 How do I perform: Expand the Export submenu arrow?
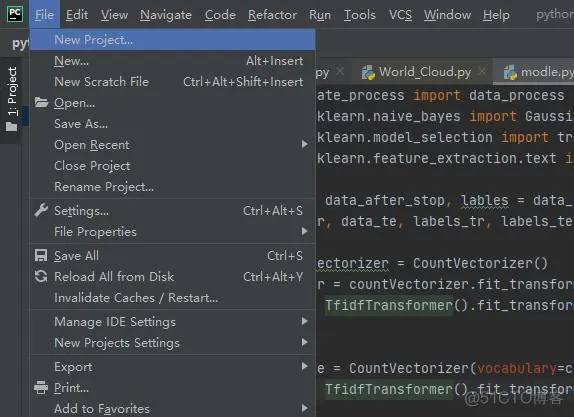click(305, 366)
